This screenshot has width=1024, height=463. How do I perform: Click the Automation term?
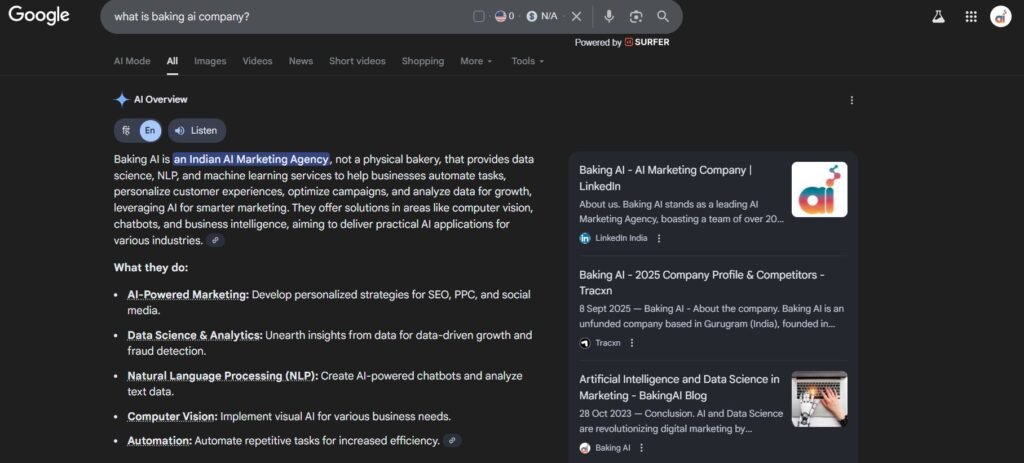(x=159, y=441)
